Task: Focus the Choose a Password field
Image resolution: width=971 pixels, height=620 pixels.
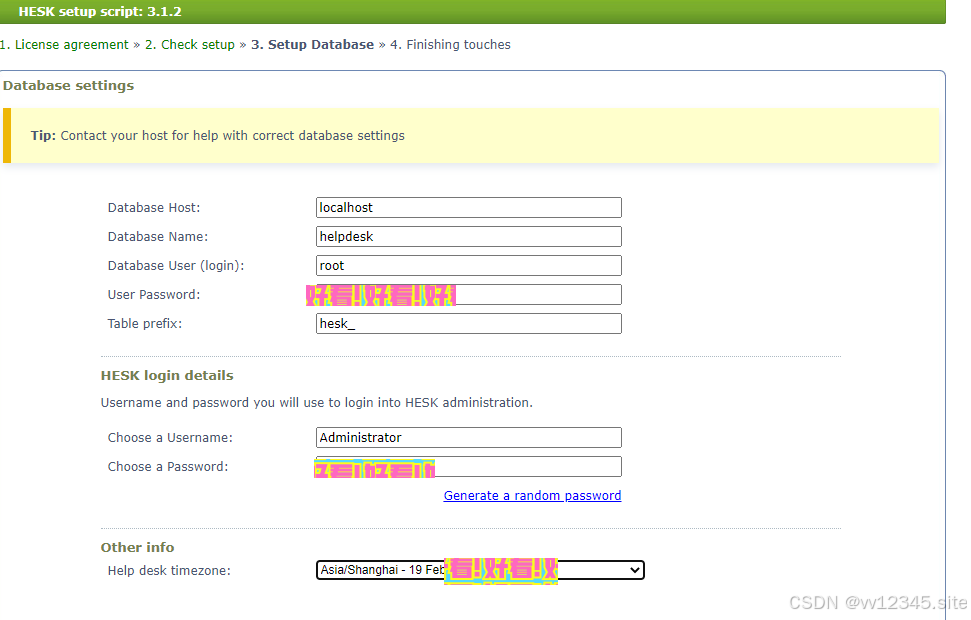Action: tap(469, 466)
